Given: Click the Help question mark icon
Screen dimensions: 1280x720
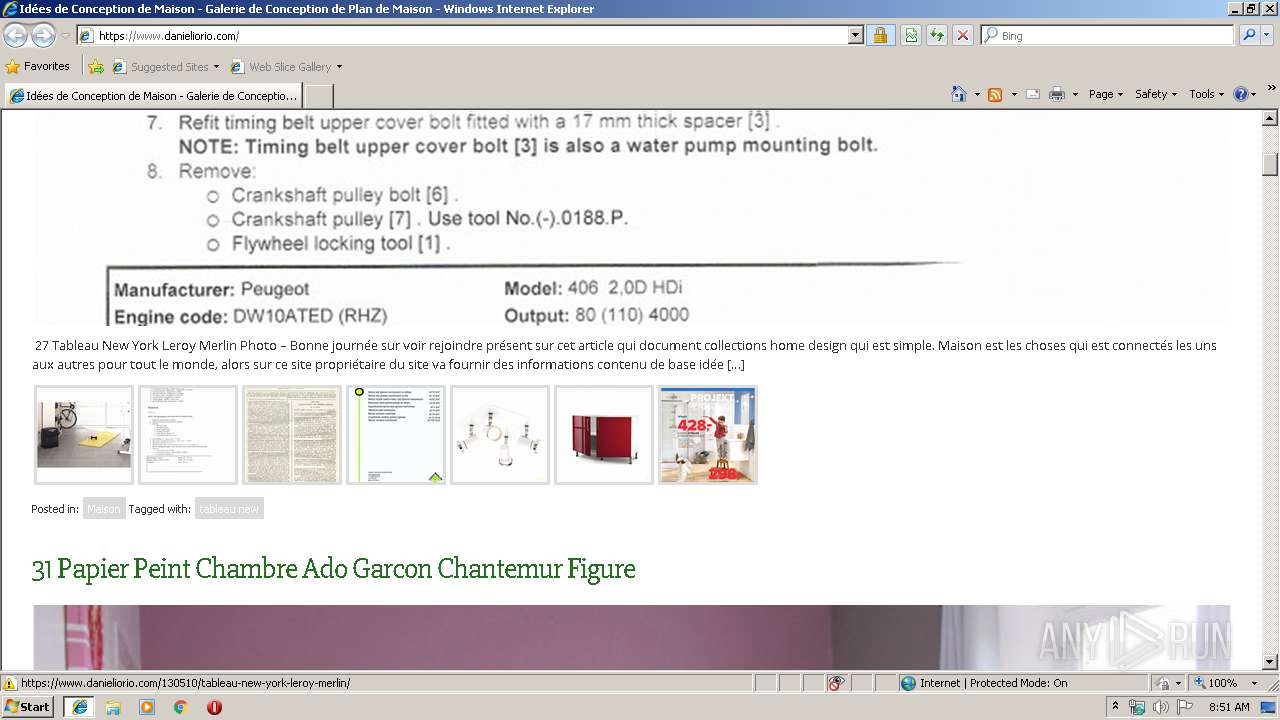Looking at the screenshot, I should tap(1241, 94).
